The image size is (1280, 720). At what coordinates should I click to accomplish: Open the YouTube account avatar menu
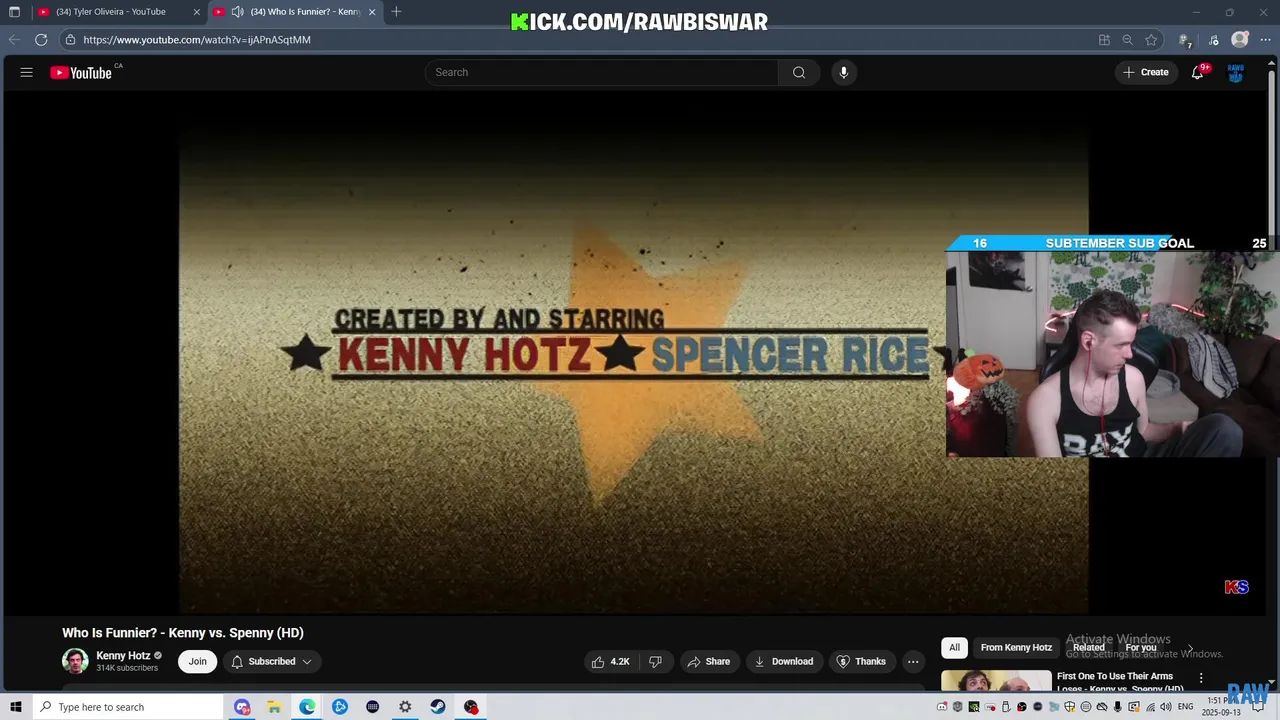click(1236, 72)
